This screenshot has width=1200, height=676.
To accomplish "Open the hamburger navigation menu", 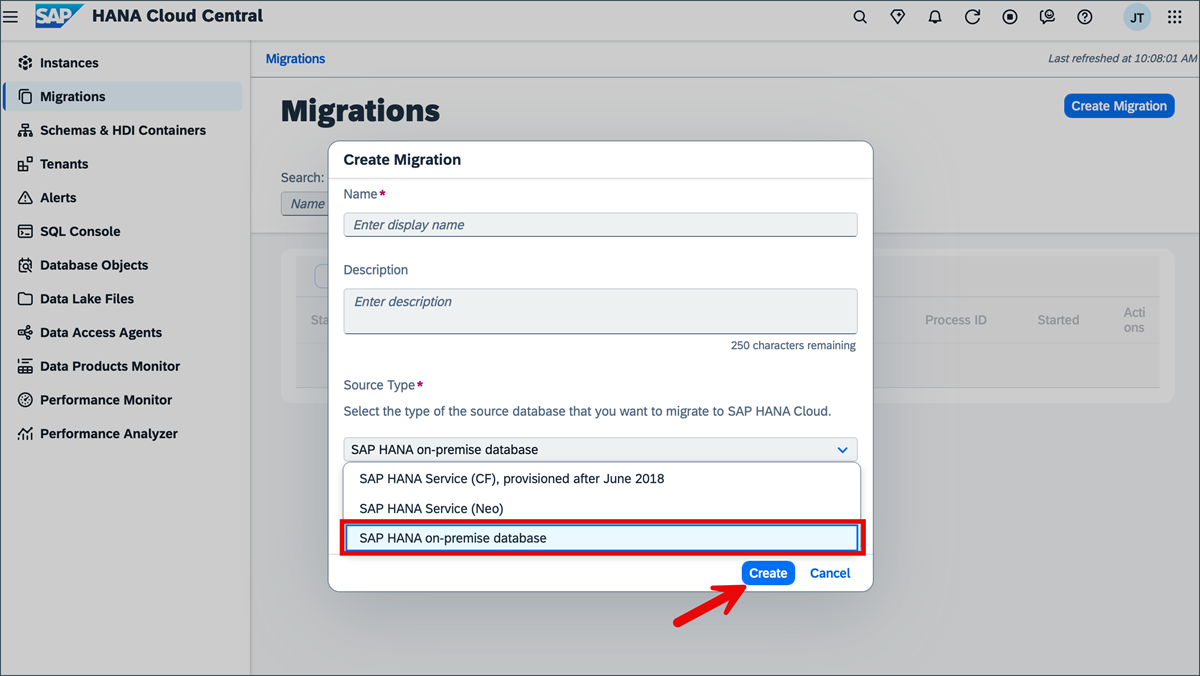I will click(x=11, y=16).
